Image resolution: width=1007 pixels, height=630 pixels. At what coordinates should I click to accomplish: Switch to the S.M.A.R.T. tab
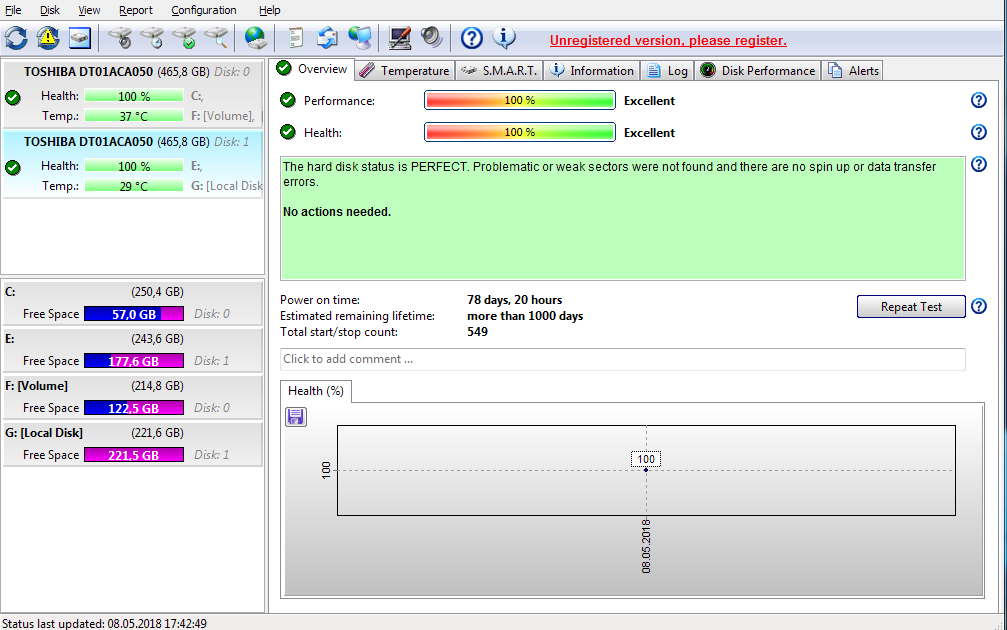pyautogui.click(x=498, y=70)
